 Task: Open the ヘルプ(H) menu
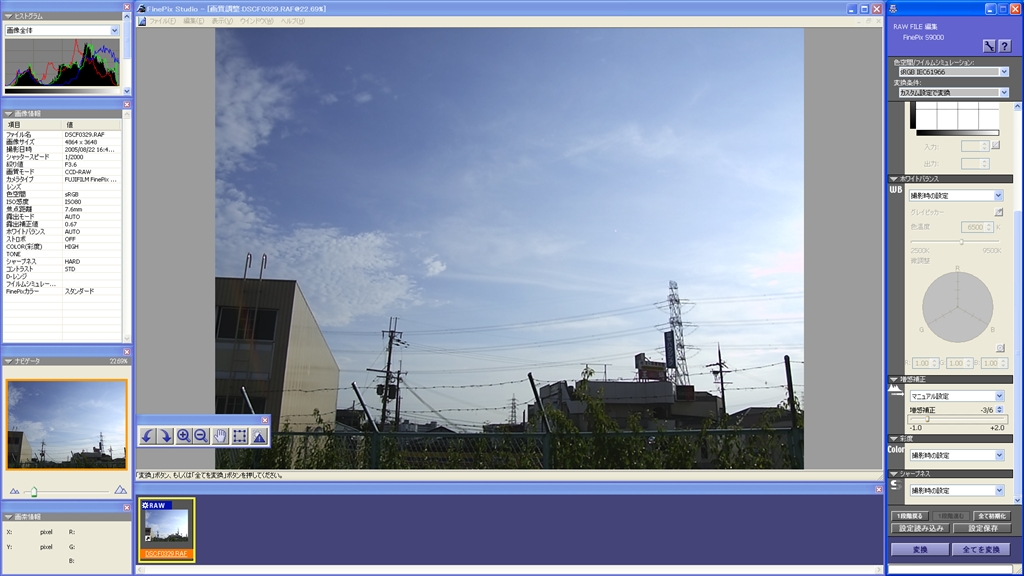293,21
